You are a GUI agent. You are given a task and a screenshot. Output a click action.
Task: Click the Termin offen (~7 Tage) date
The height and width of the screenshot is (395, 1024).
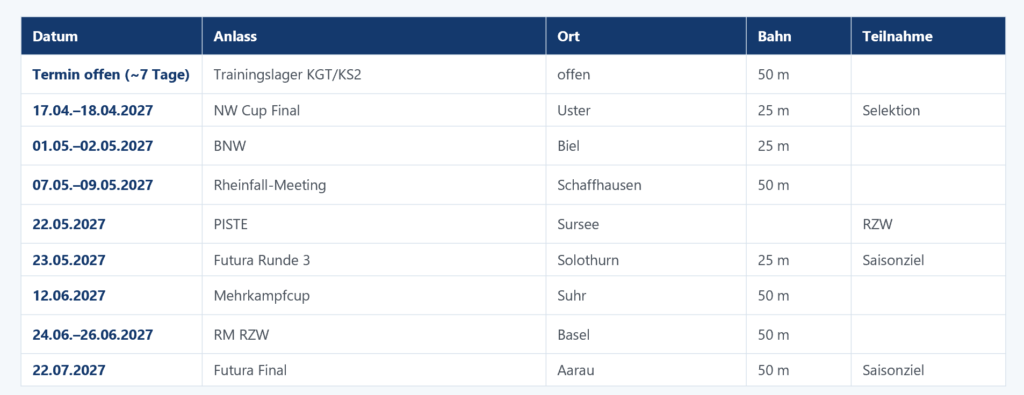click(x=111, y=74)
